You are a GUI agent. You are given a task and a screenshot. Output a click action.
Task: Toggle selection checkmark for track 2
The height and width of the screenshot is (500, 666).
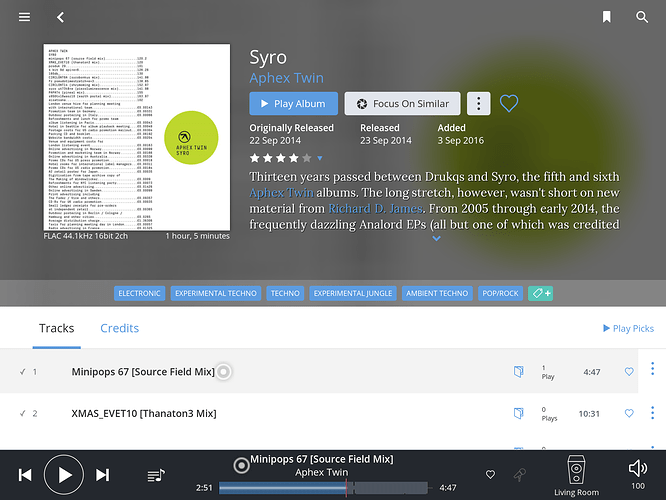22,414
